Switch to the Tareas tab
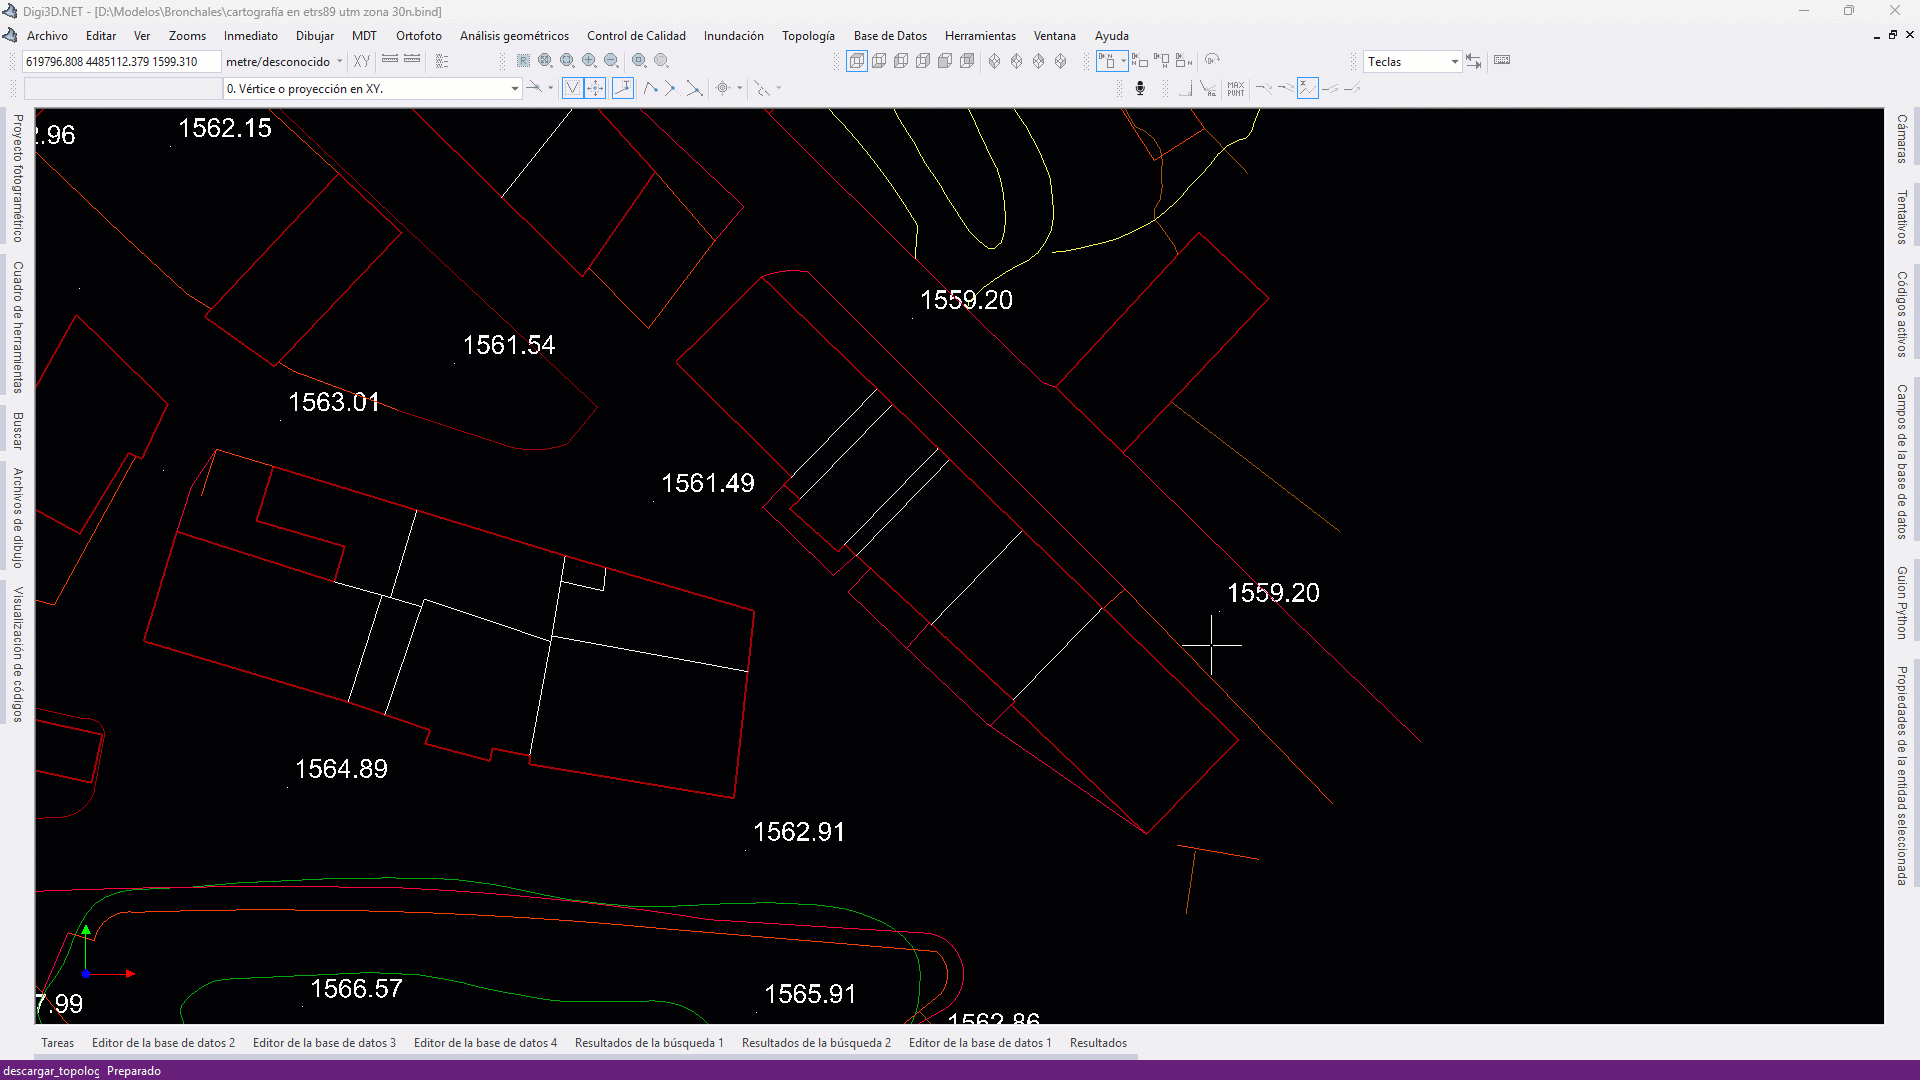1920x1080 pixels. pyautogui.click(x=57, y=1043)
